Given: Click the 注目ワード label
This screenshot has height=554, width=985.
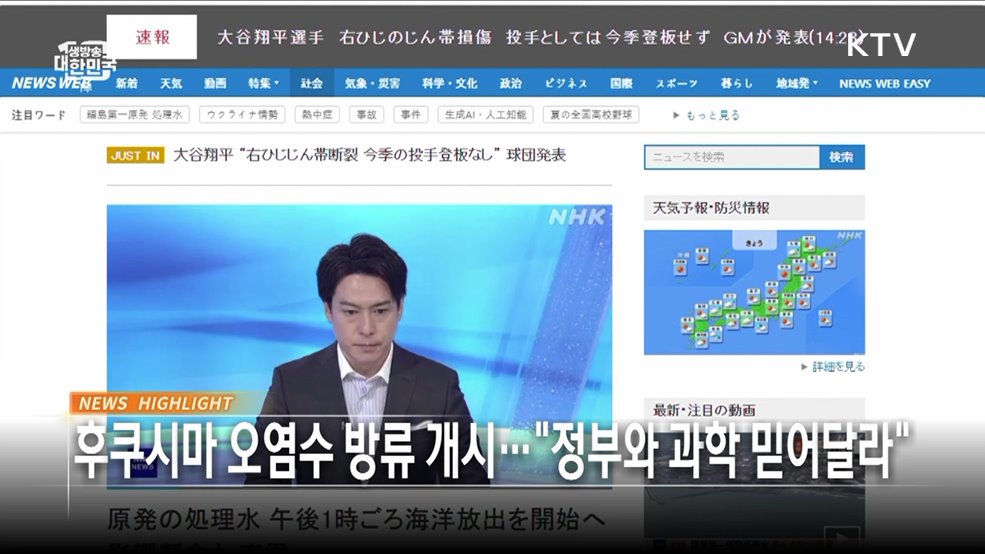Looking at the screenshot, I should coord(38,115).
